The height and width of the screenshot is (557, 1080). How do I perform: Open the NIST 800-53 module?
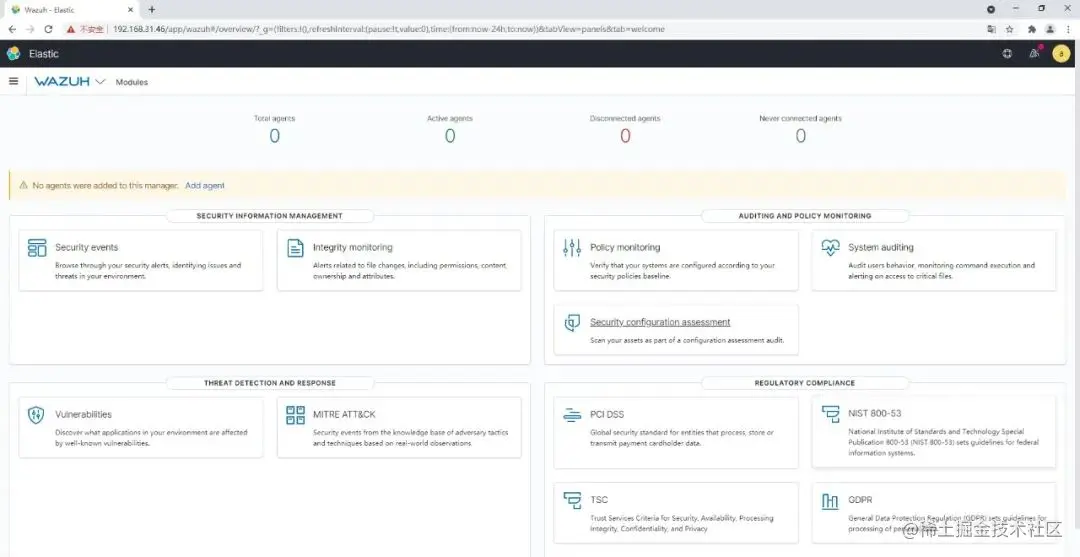(933, 432)
